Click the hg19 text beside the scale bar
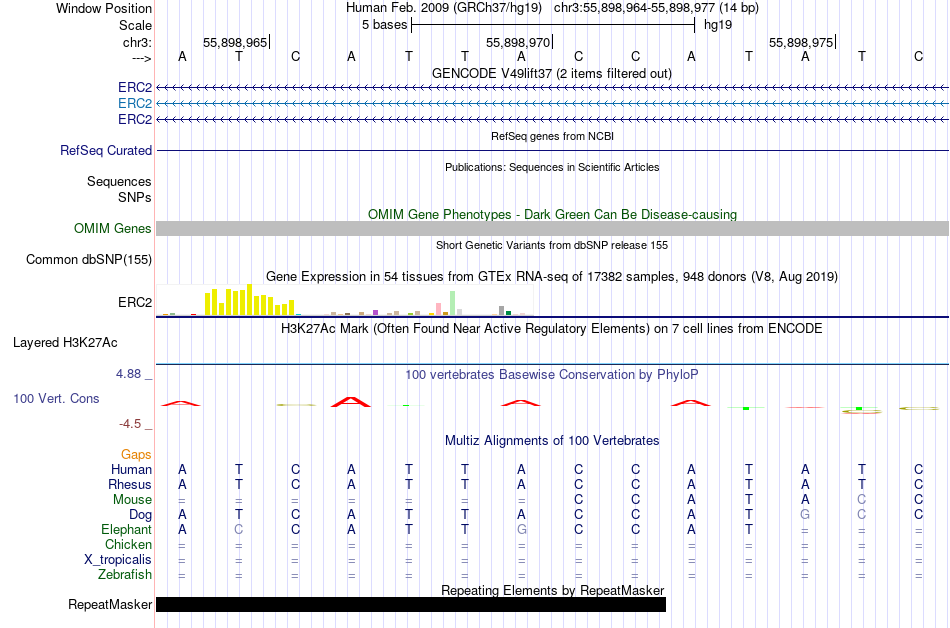 coord(718,25)
